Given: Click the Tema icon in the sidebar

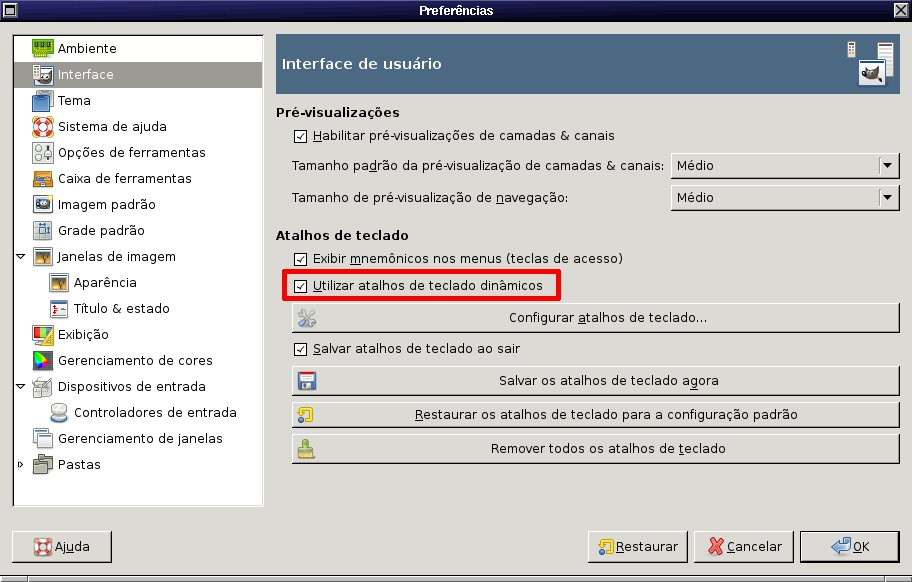Looking at the screenshot, I should click(x=42, y=101).
